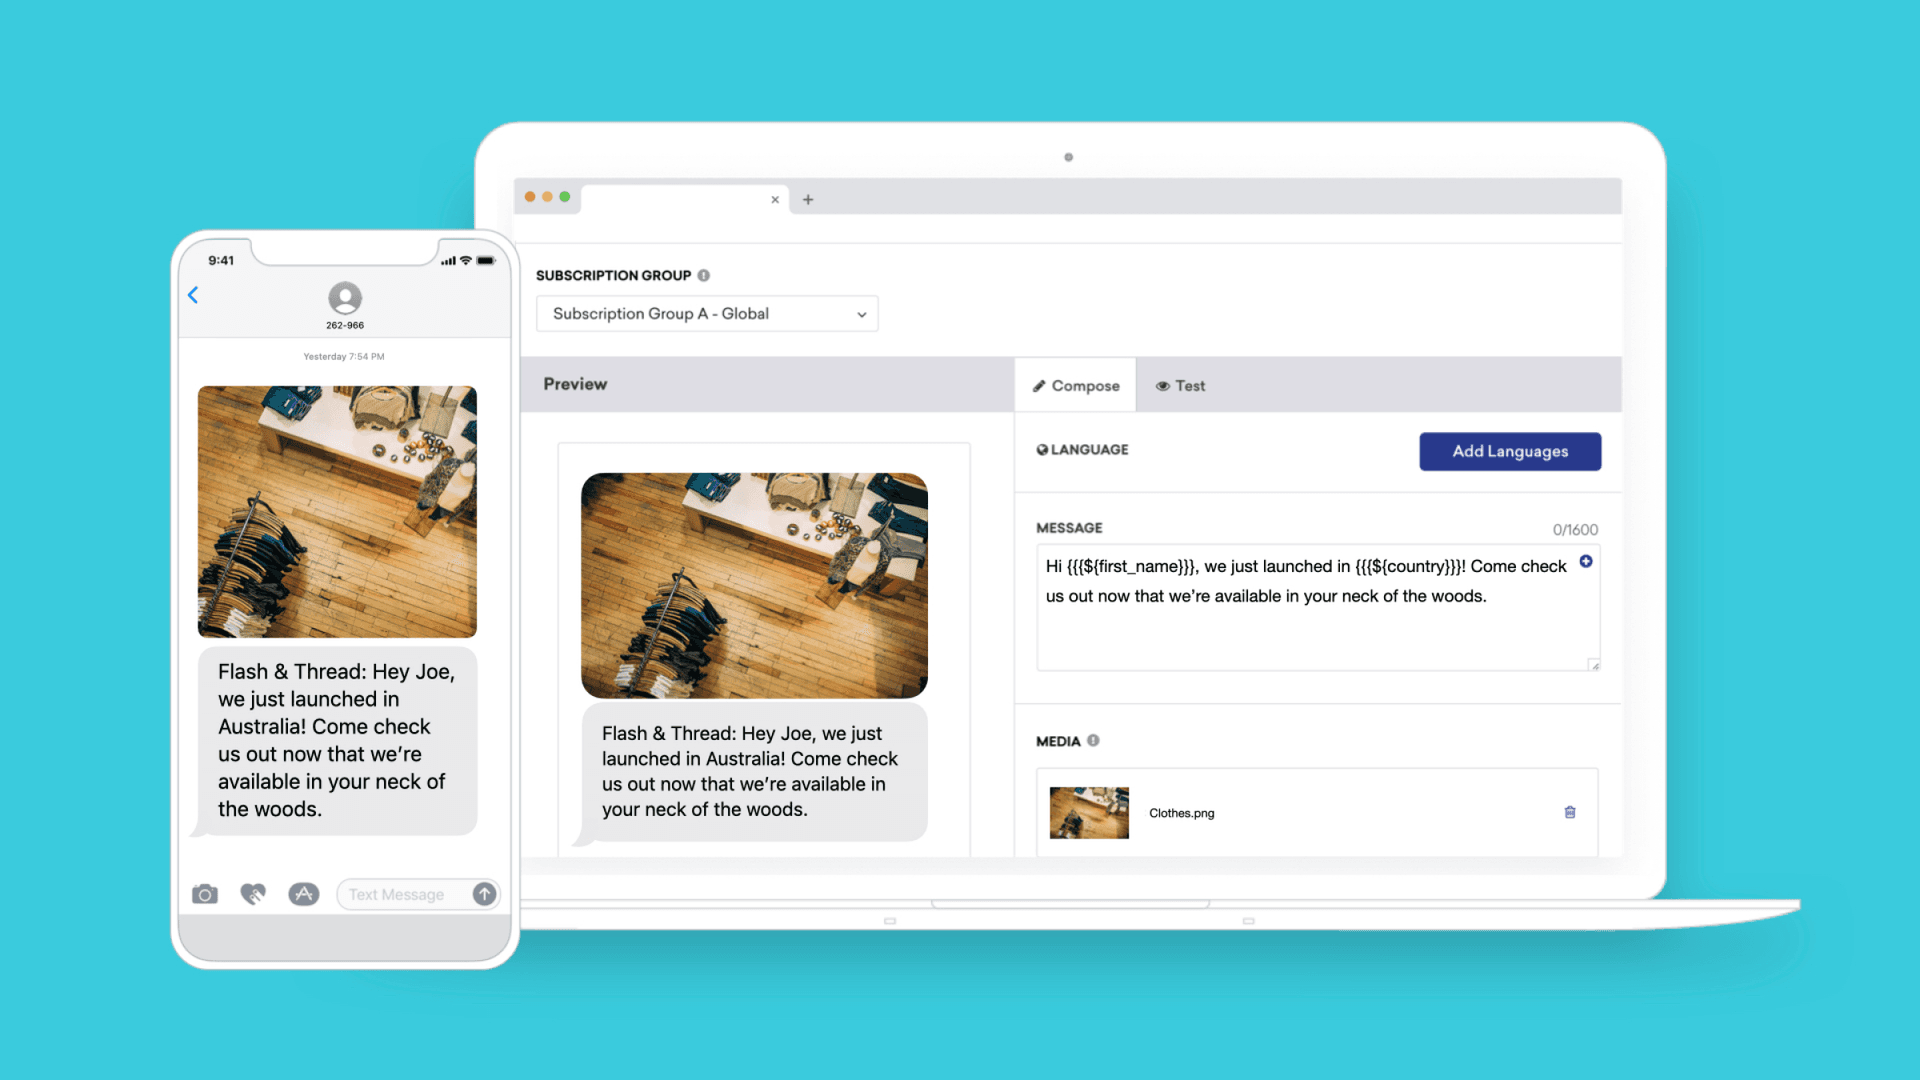Image resolution: width=1920 pixels, height=1080 pixels.
Task: Click the eye Test preview icon
Action: (1183, 386)
